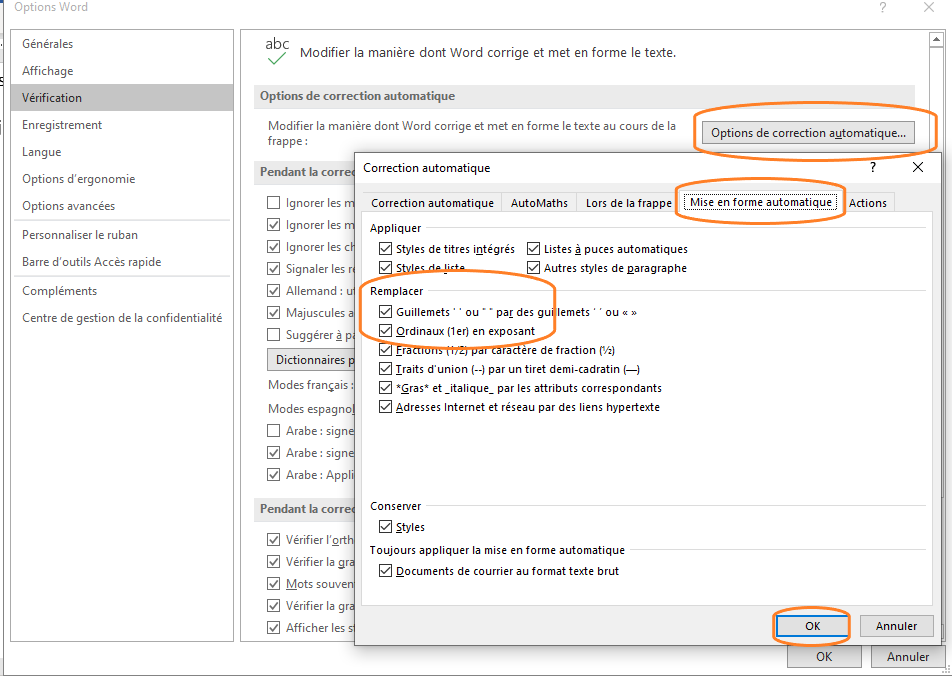Confirm with OK in Correction automatique dialog

pos(812,626)
